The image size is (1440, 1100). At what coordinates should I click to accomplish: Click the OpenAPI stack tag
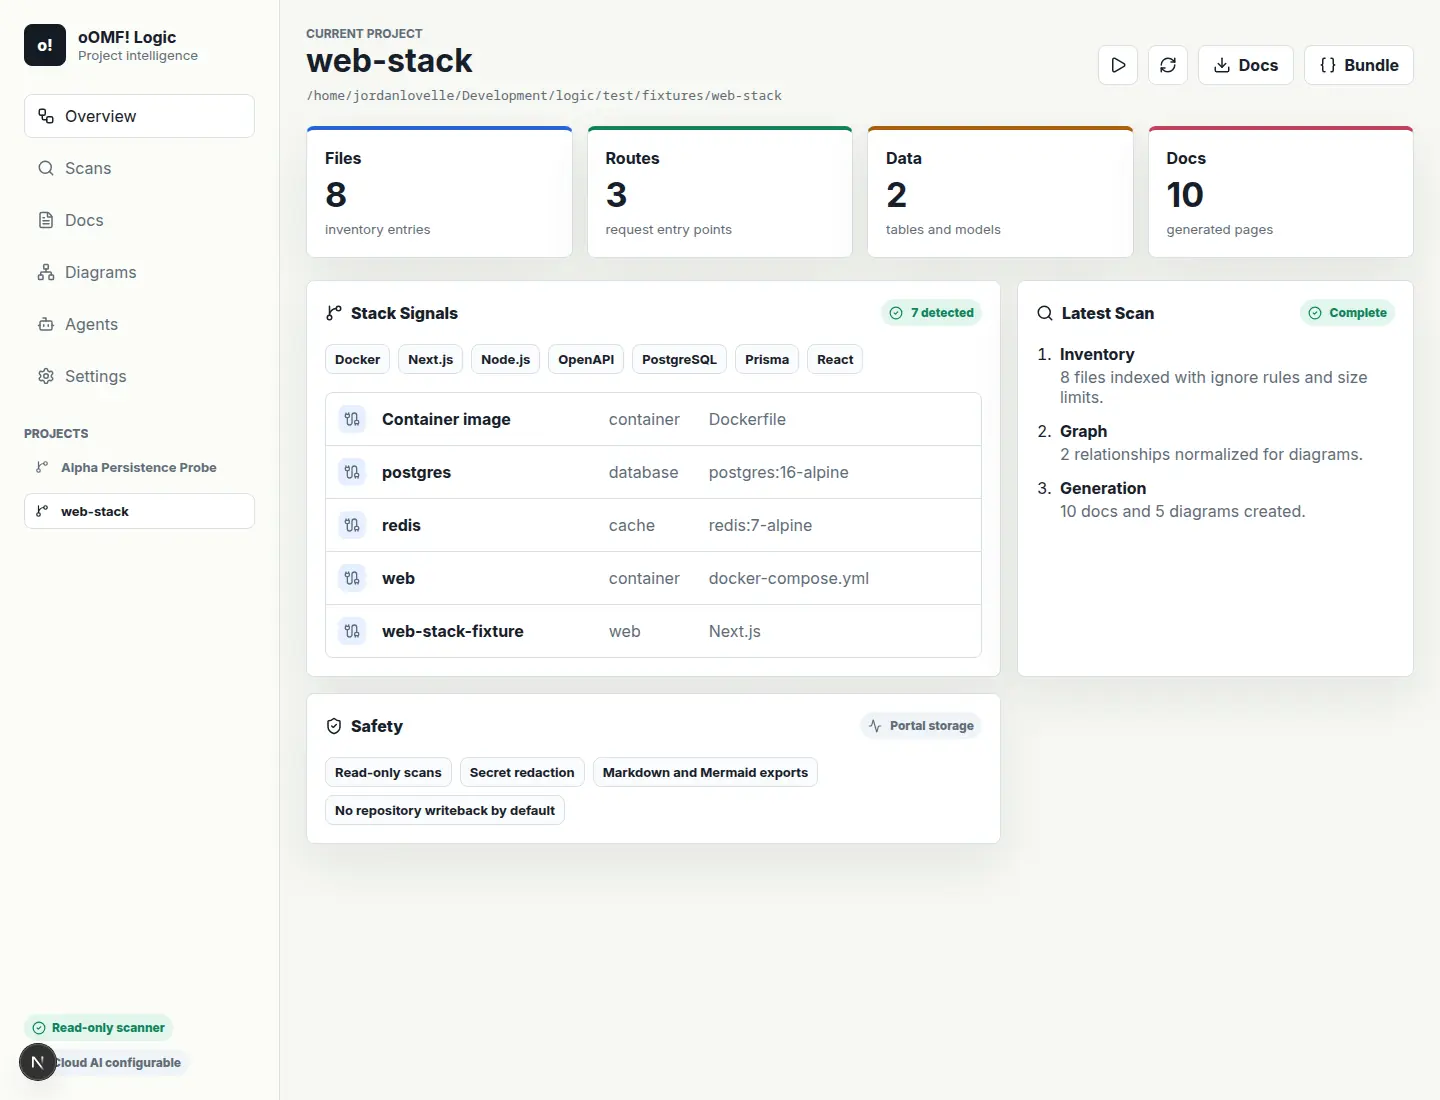(x=586, y=359)
